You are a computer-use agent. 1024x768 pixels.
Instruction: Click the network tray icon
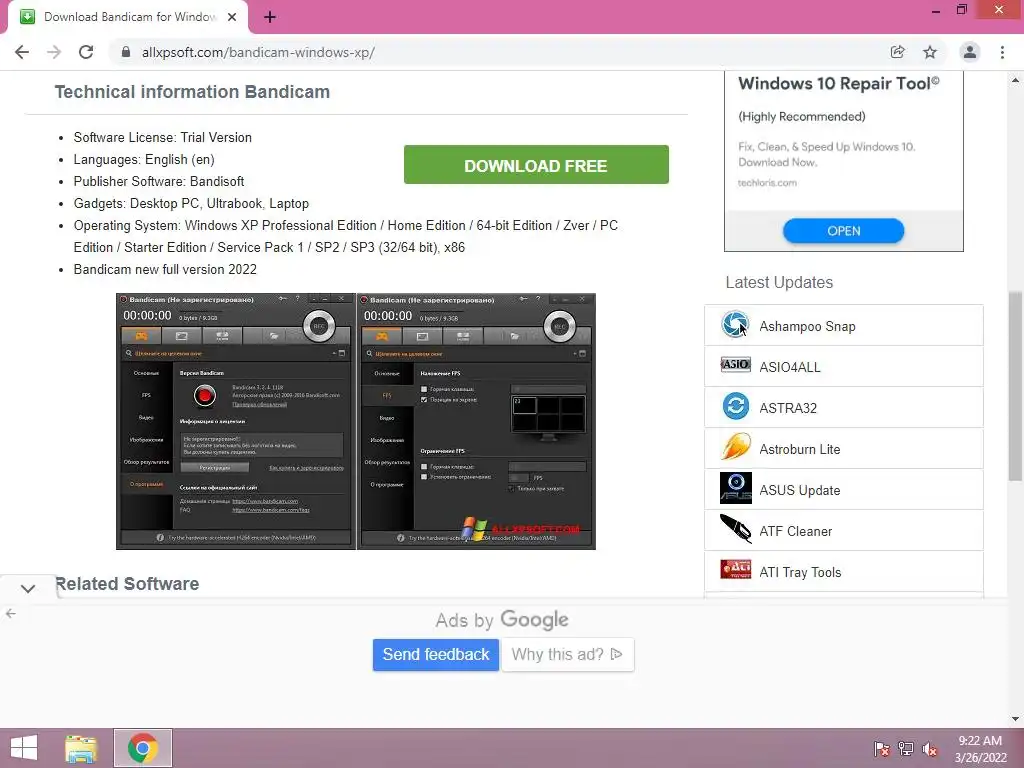pyautogui.click(x=906, y=748)
